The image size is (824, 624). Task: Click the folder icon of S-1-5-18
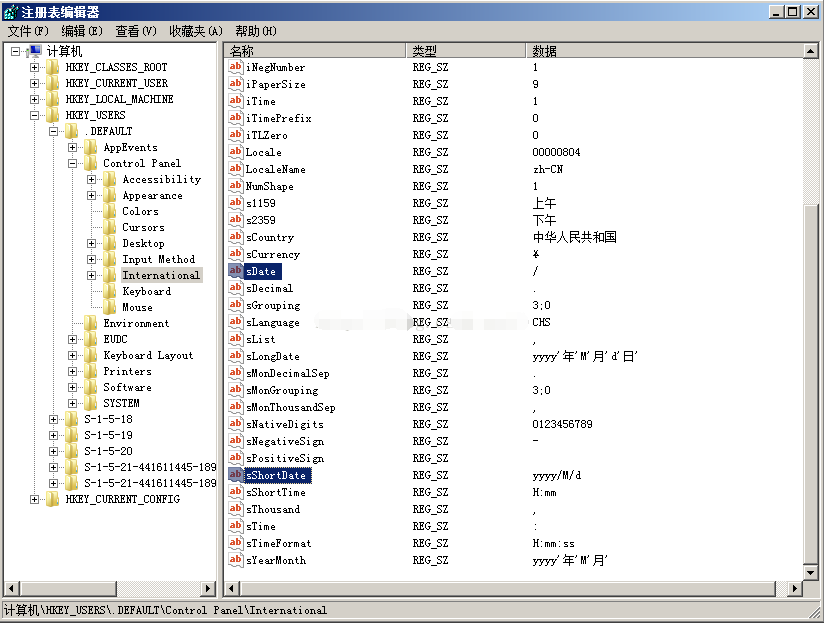tap(71, 419)
